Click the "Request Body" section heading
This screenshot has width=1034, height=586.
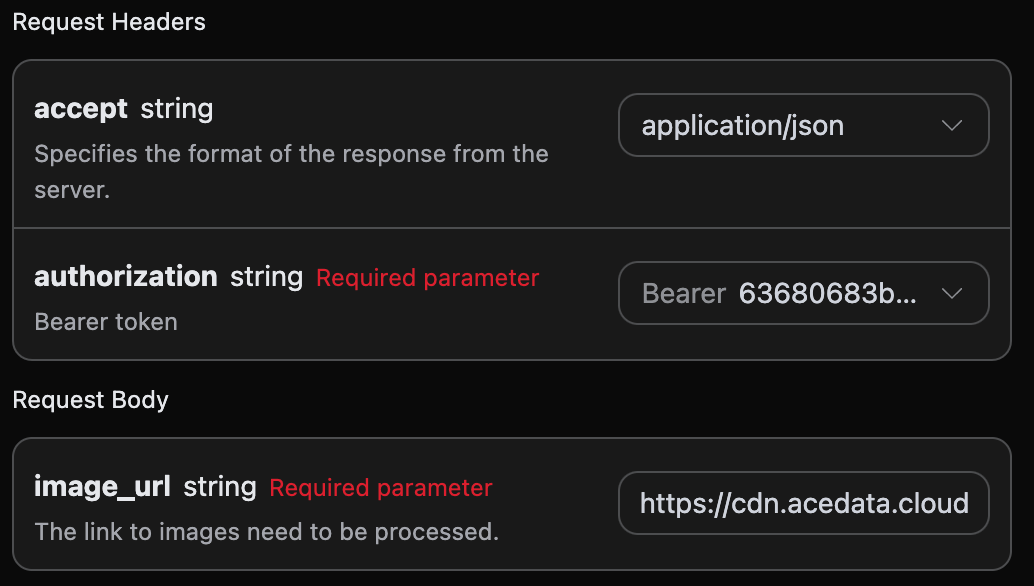[x=91, y=400]
